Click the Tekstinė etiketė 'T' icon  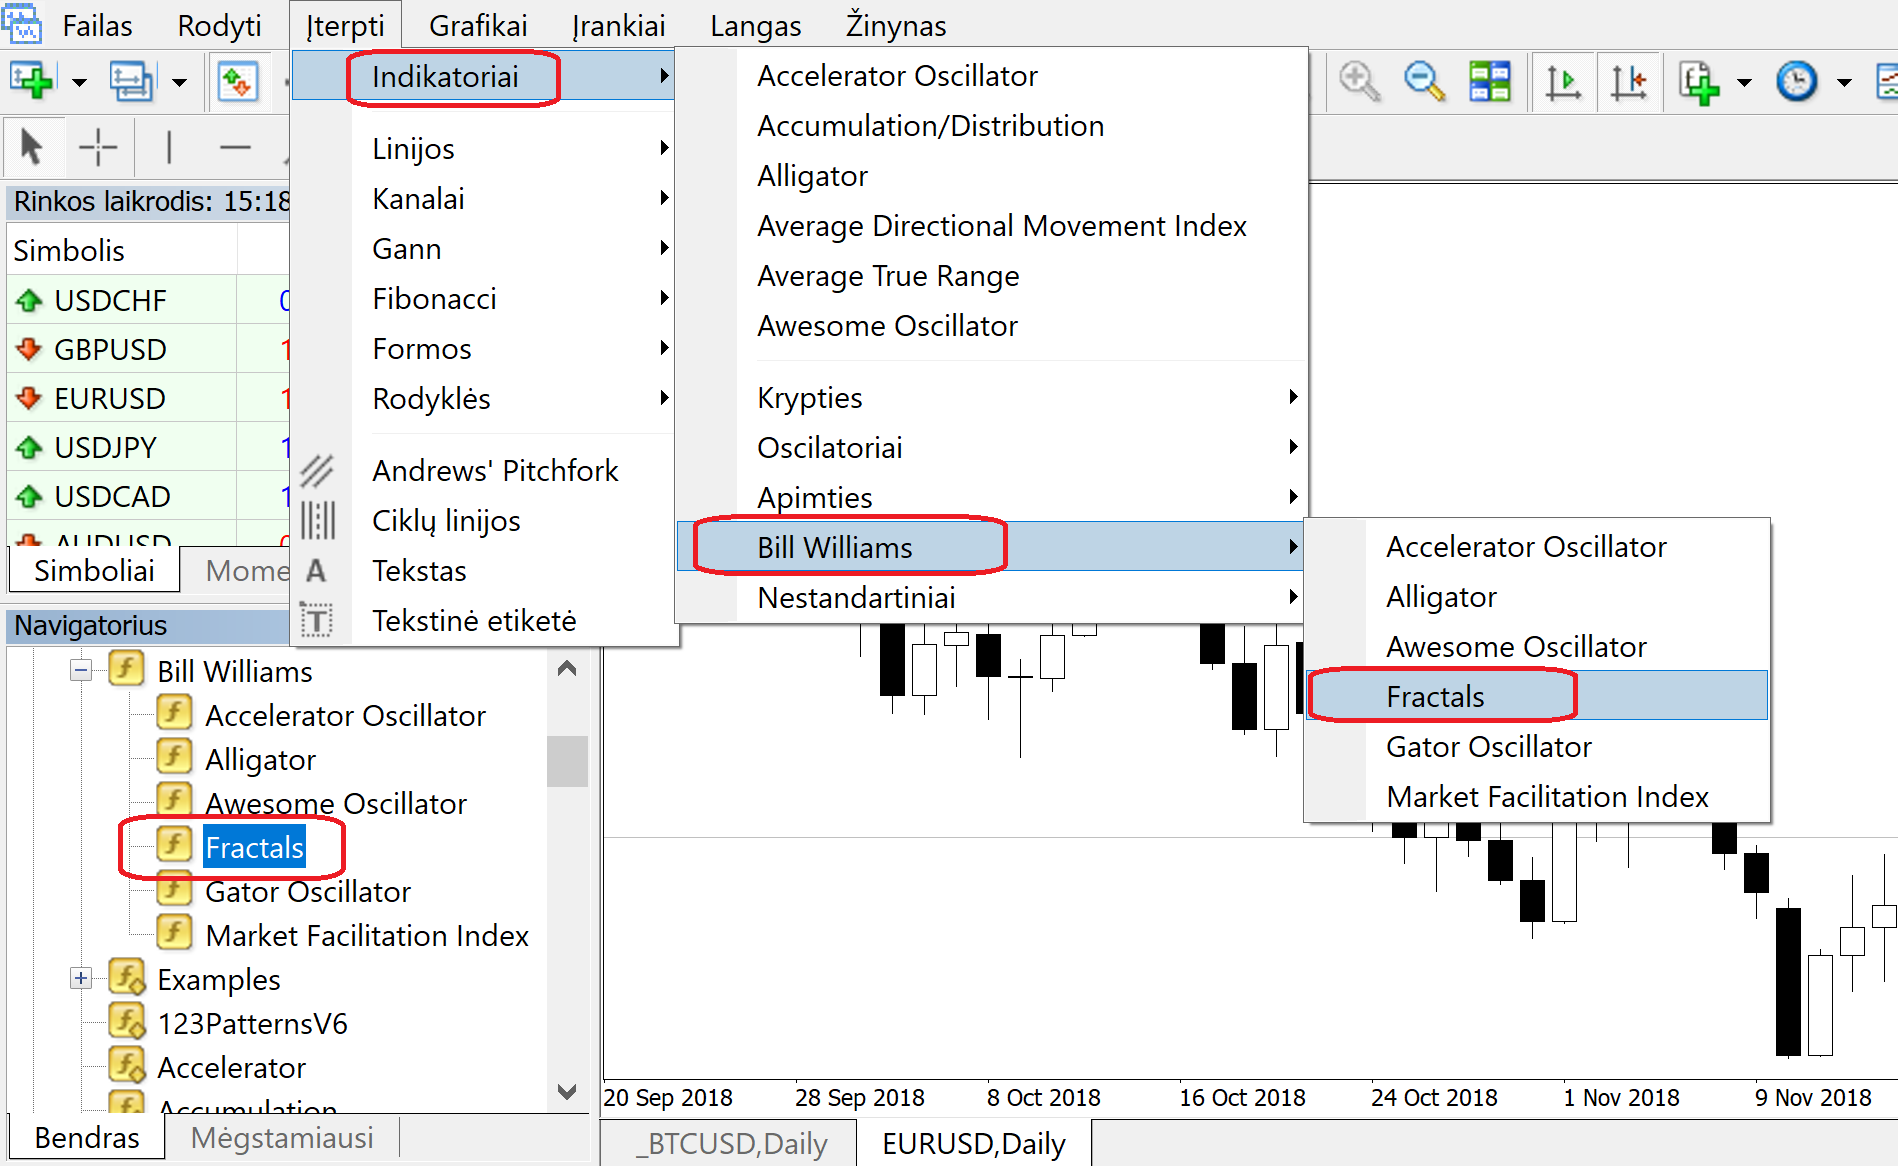[317, 621]
